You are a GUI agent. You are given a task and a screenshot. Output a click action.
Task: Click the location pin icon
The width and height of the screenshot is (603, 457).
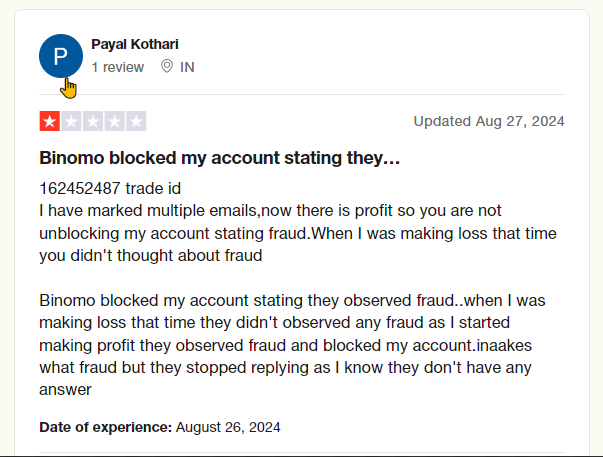click(x=167, y=67)
